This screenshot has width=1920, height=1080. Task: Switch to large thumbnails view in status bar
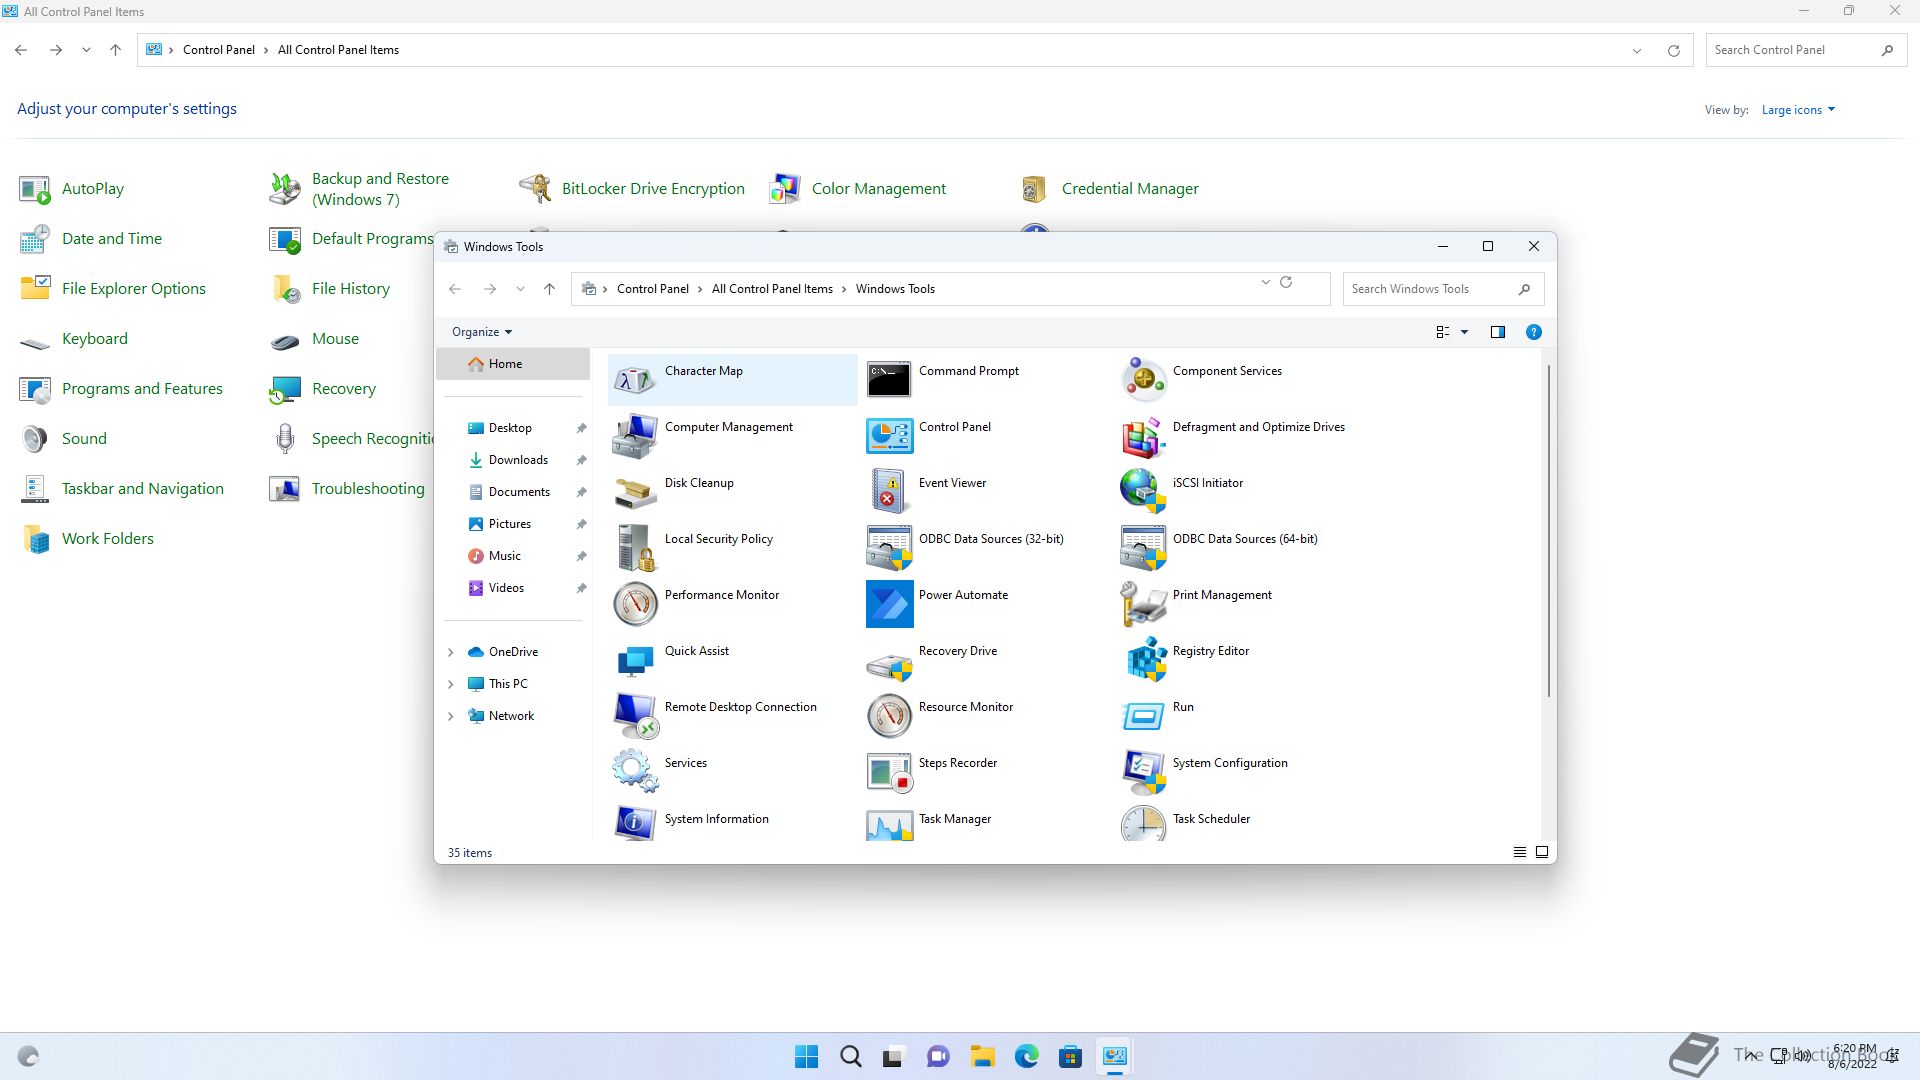coord(1541,852)
